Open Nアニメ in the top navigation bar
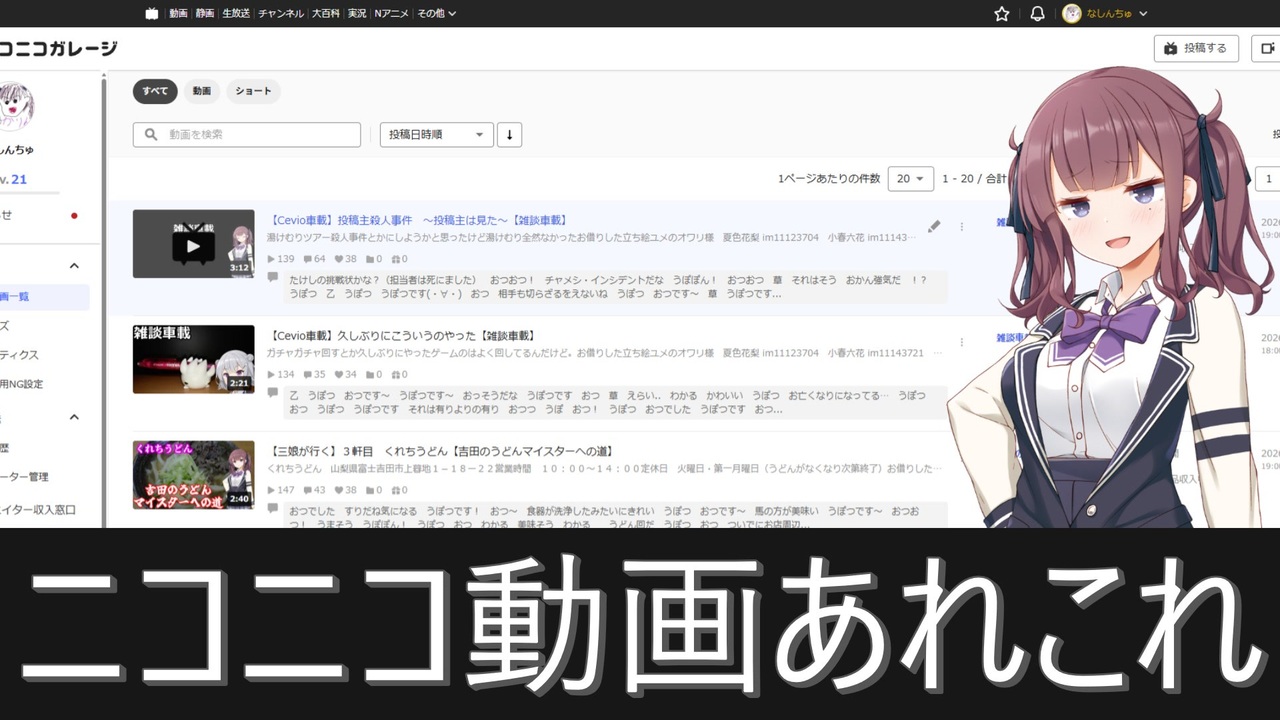The width and height of the screenshot is (1280, 720). pyautogui.click(x=392, y=14)
